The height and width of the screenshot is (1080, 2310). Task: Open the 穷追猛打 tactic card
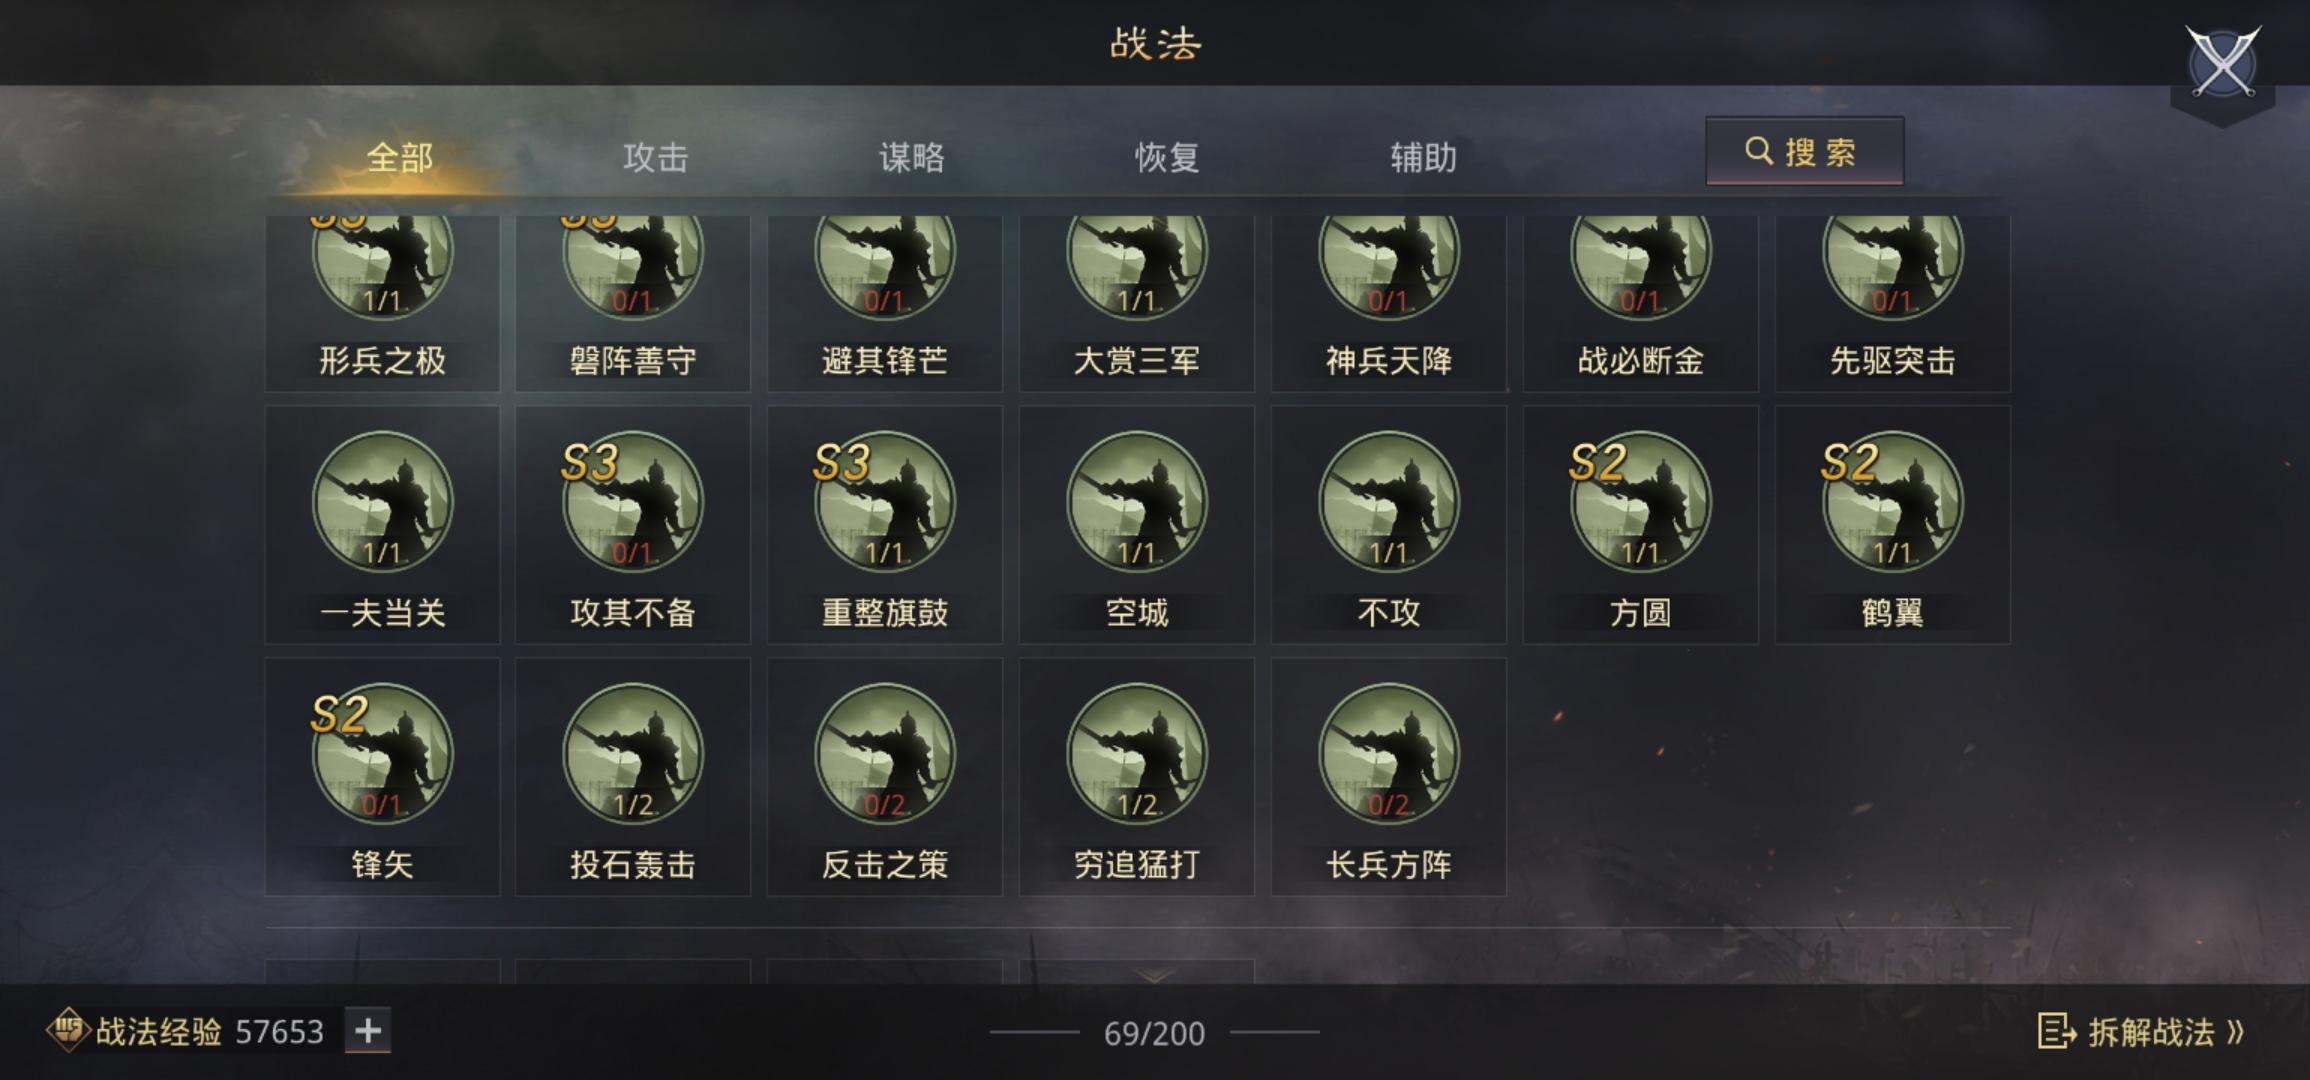click(1137, 777)
